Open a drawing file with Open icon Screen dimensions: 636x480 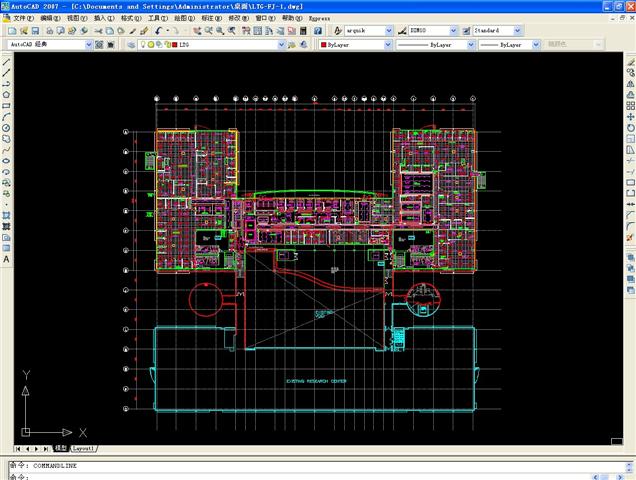point(24,31)
